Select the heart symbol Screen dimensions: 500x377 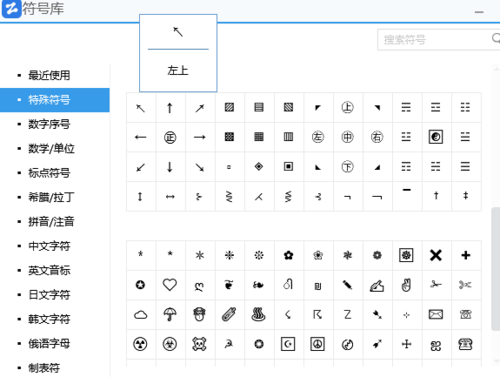point(170,285)
